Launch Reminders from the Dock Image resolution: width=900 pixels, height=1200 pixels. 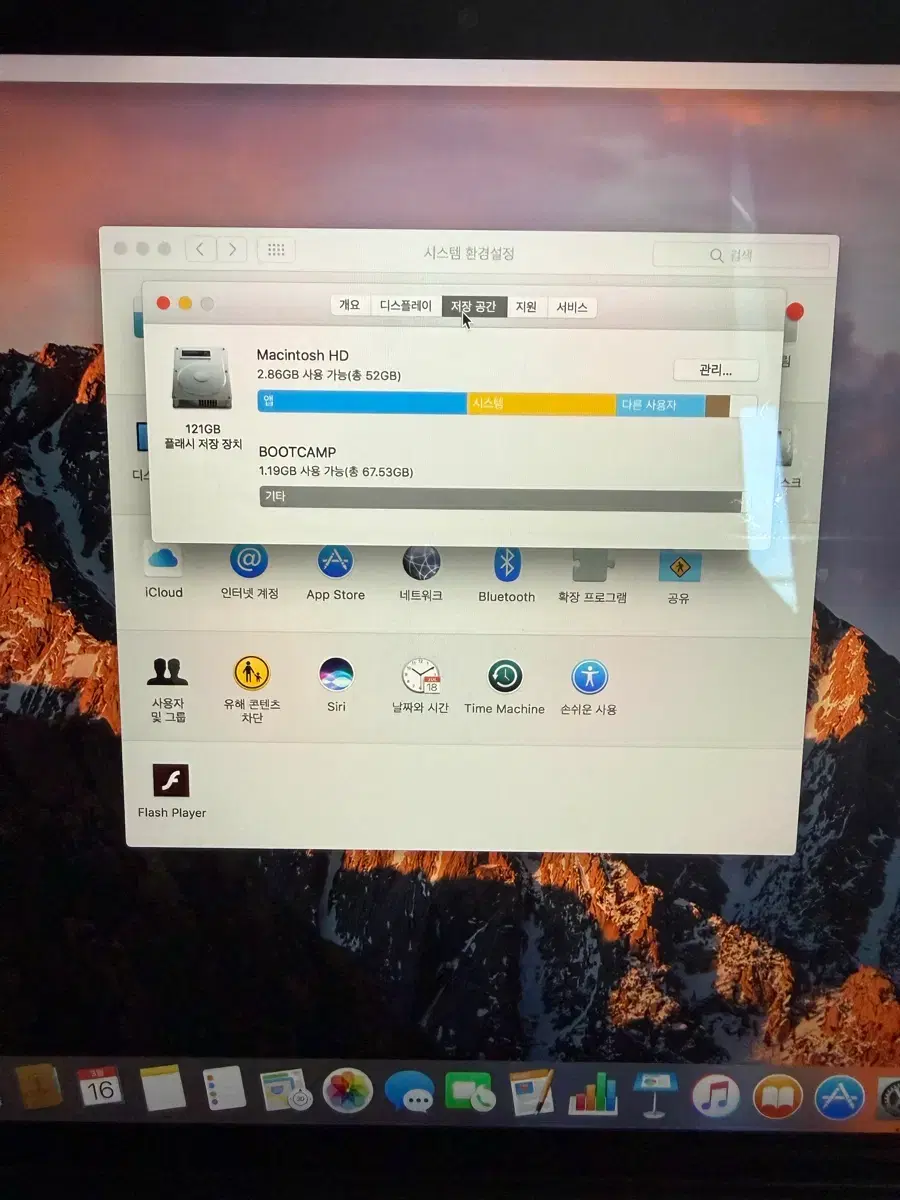pyautogui.click(x=224, y=1089)
